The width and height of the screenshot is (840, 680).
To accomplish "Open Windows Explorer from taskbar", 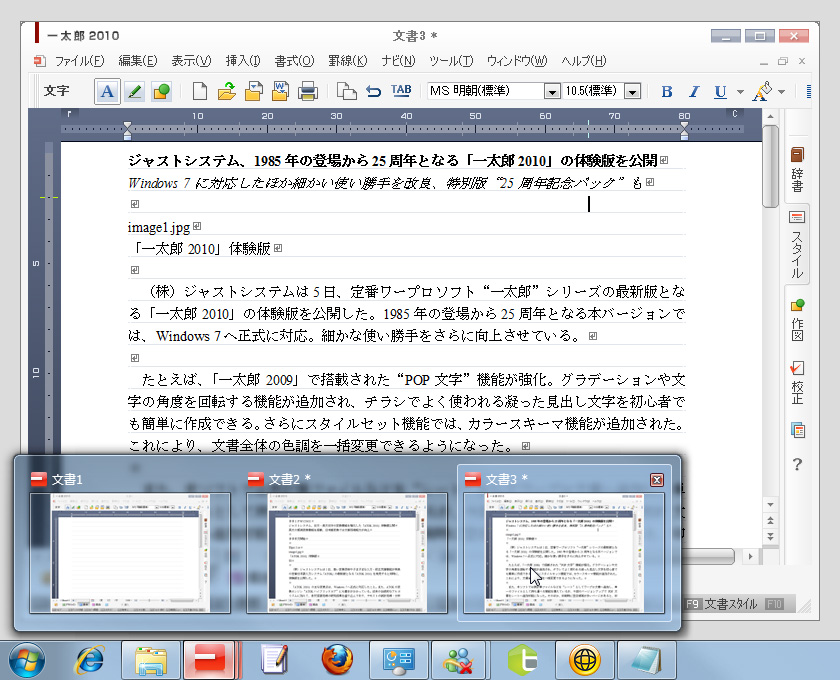I will pos(151,660).
